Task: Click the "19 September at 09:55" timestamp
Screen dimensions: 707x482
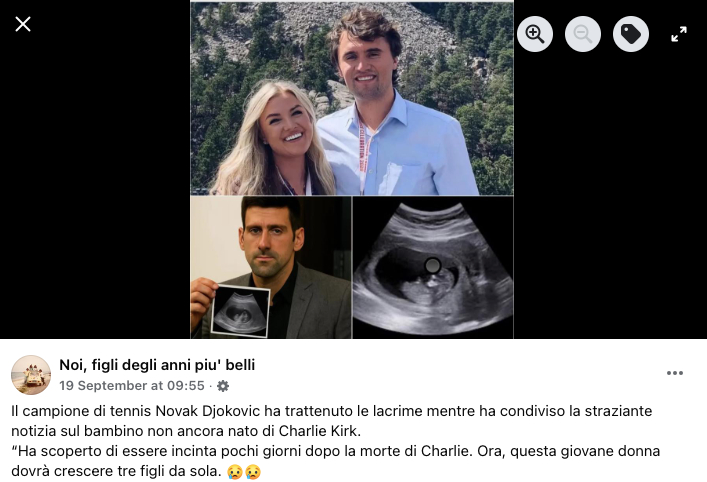Action: [x=132, y=386]
